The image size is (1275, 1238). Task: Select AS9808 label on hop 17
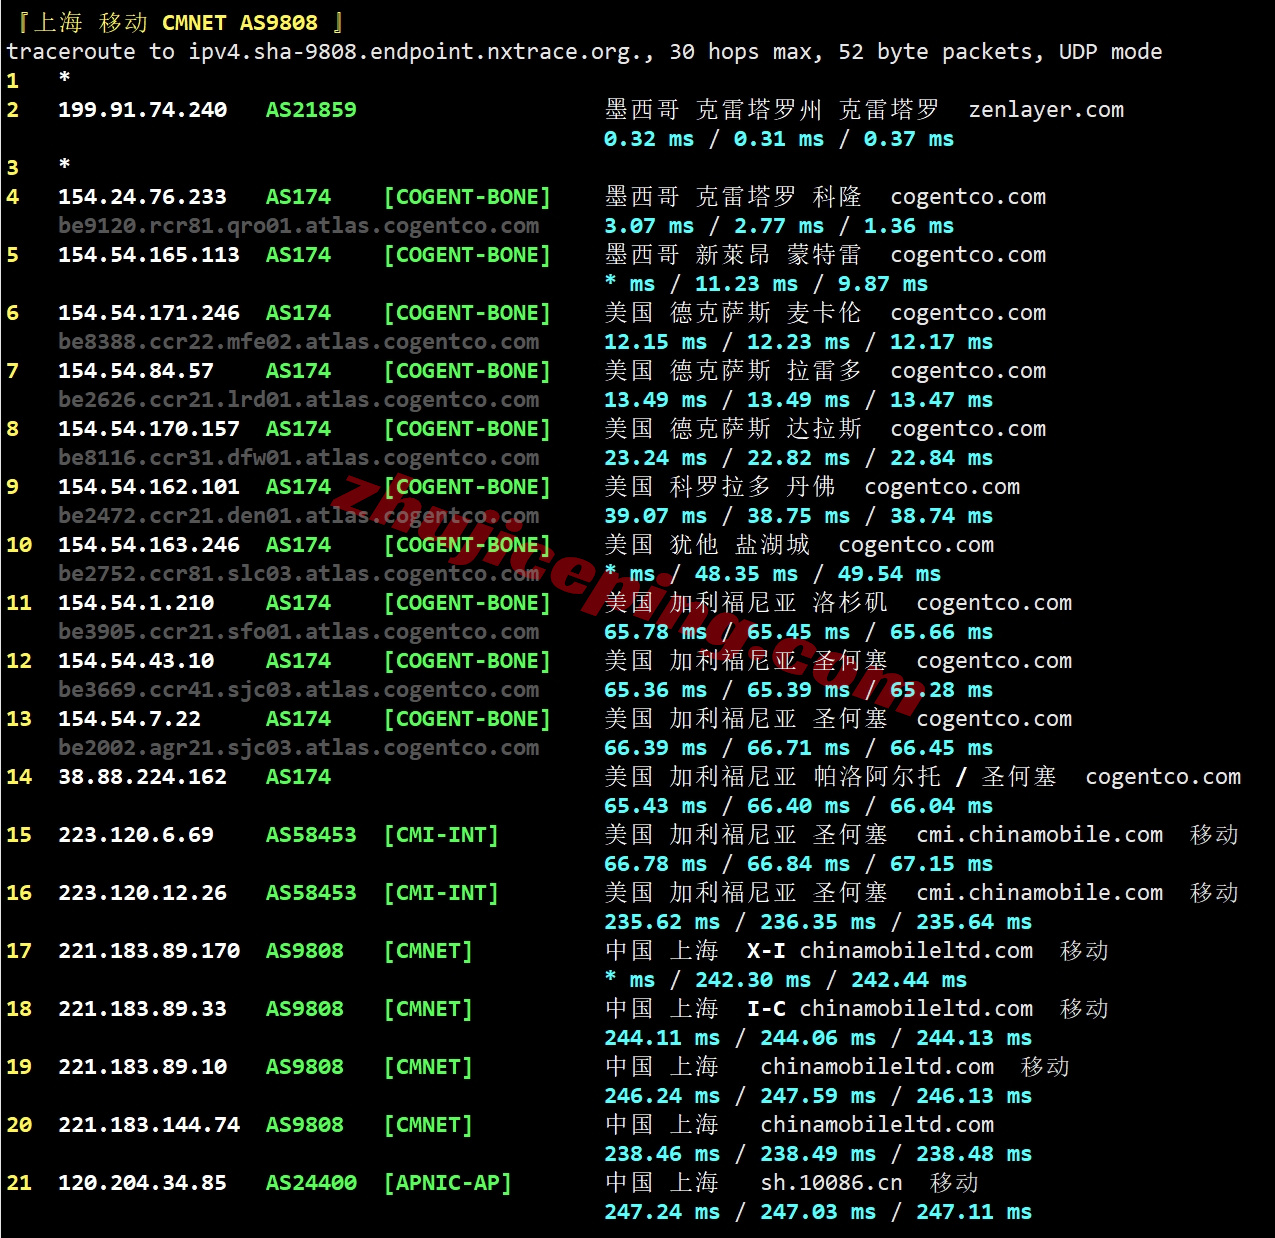coord(304,951)
